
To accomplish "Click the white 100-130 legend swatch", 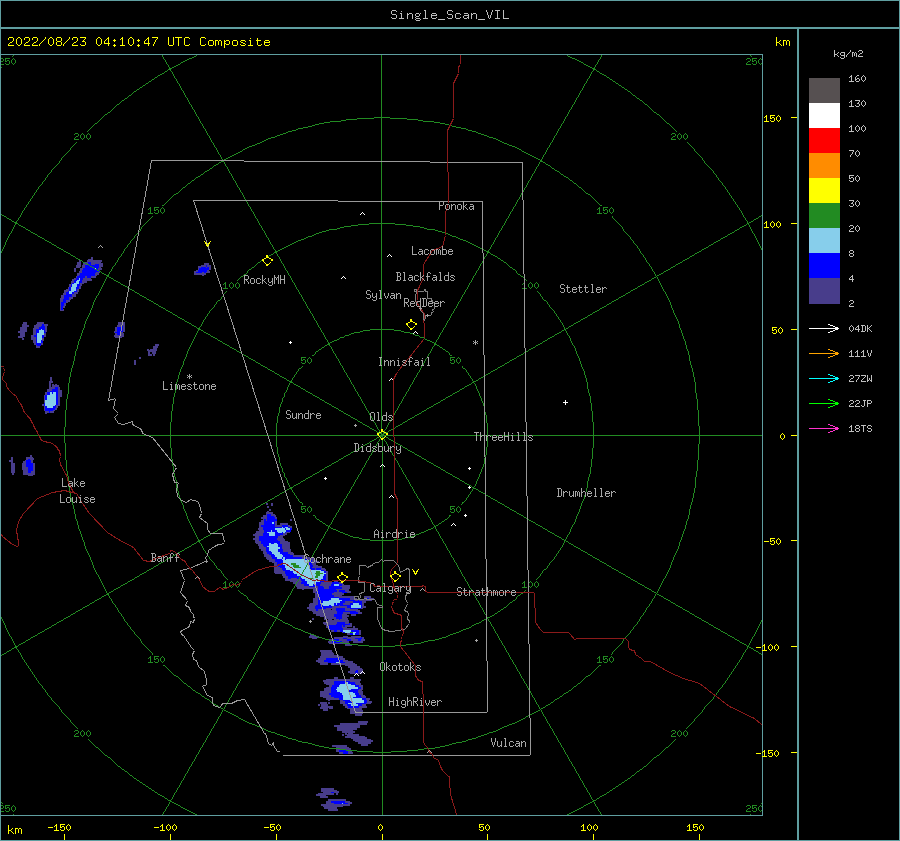I will coord(824,115).
